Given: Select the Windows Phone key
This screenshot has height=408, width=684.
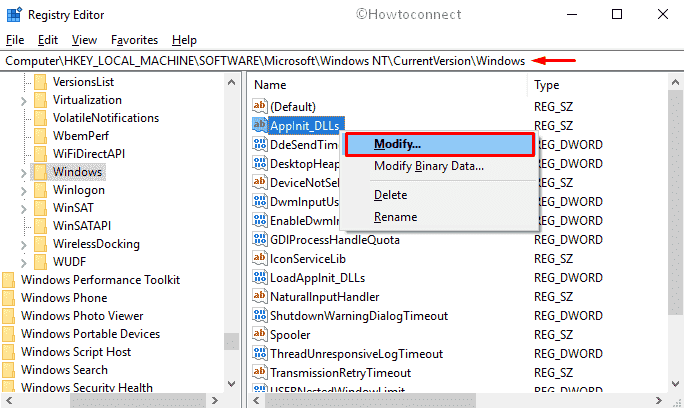Looking at the screenshot, I should (x=64, y=298).
